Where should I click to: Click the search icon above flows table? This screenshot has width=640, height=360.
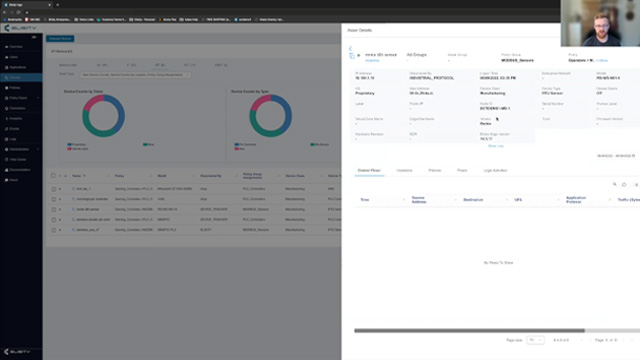pos(615,184)
